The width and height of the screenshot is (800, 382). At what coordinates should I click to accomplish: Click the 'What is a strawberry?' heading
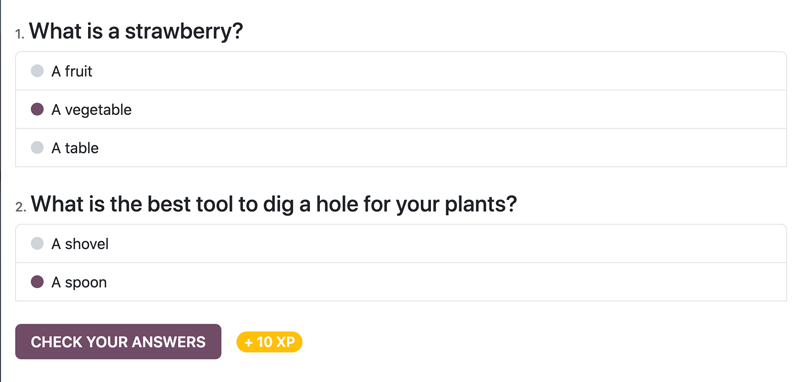[136, 31]
